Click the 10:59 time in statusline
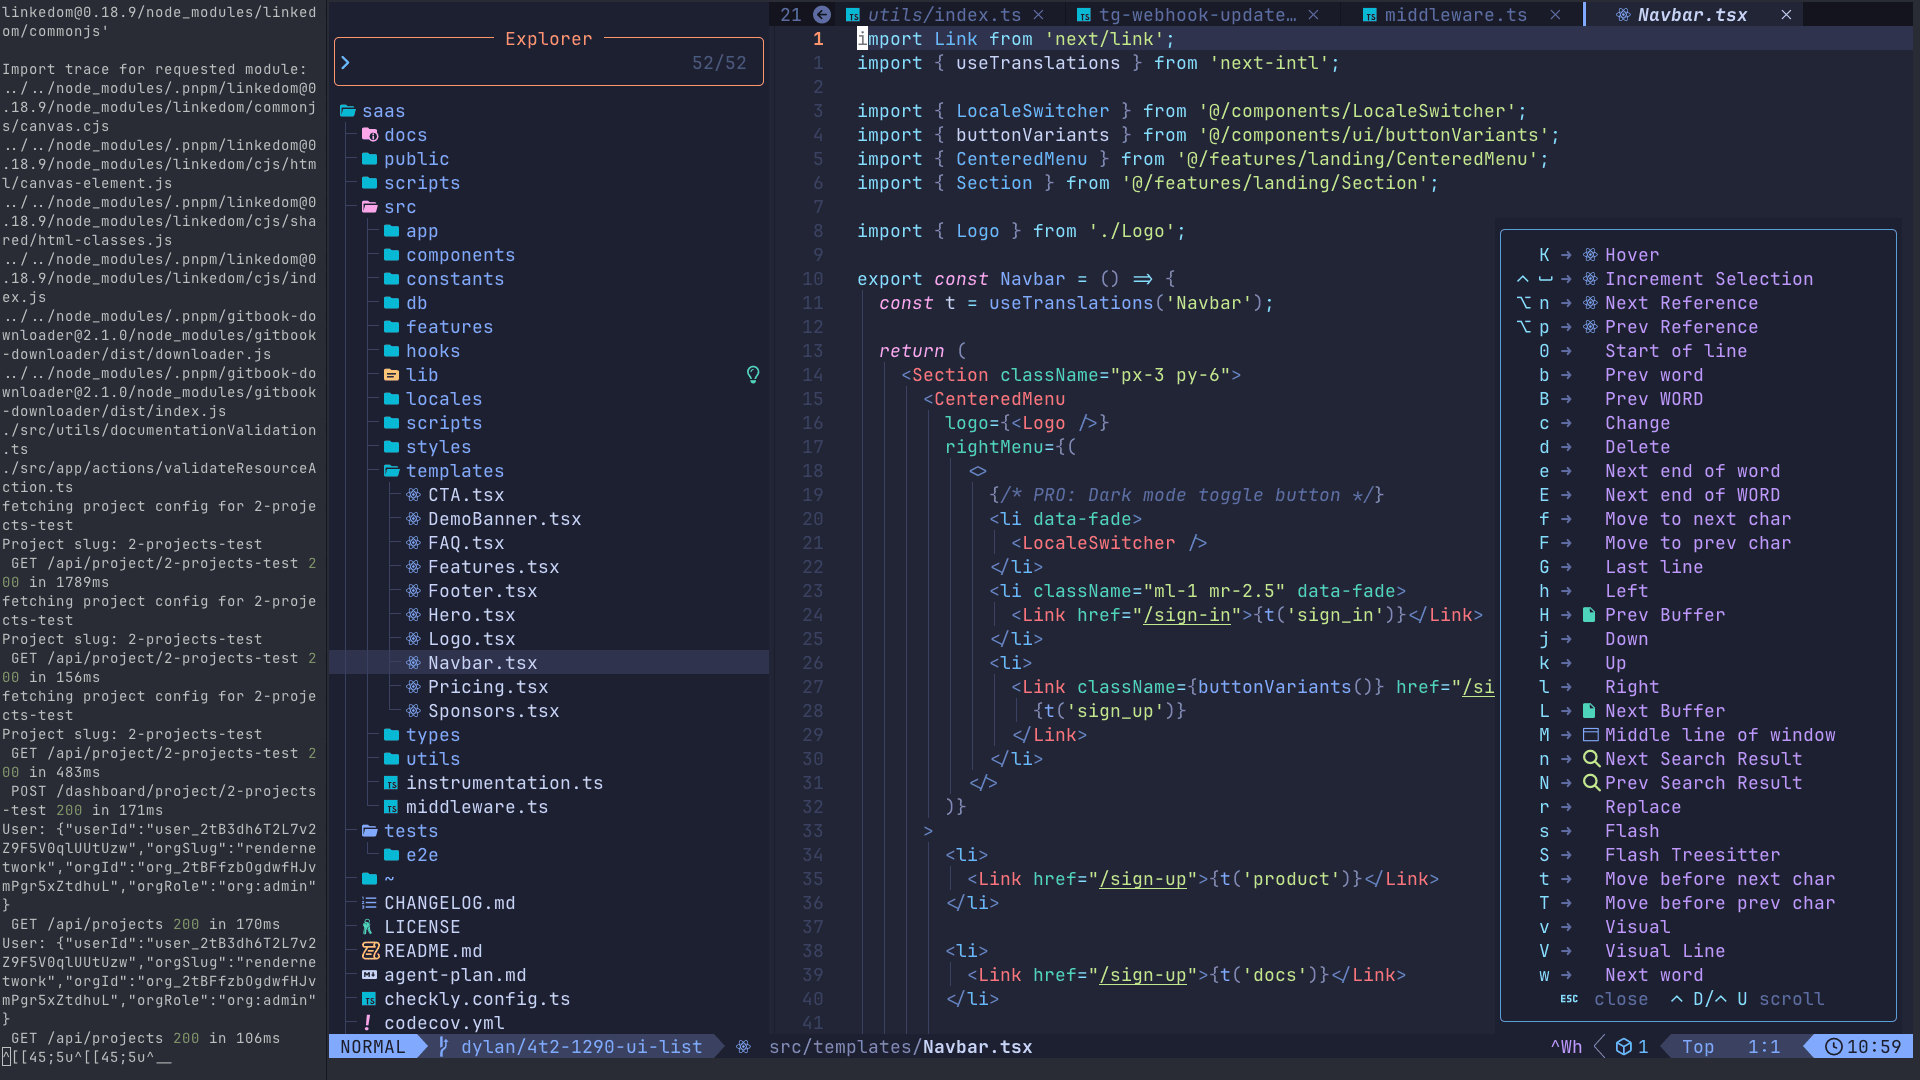This screenshot has height=1080, width=1920. (x=1874, y=1047)
